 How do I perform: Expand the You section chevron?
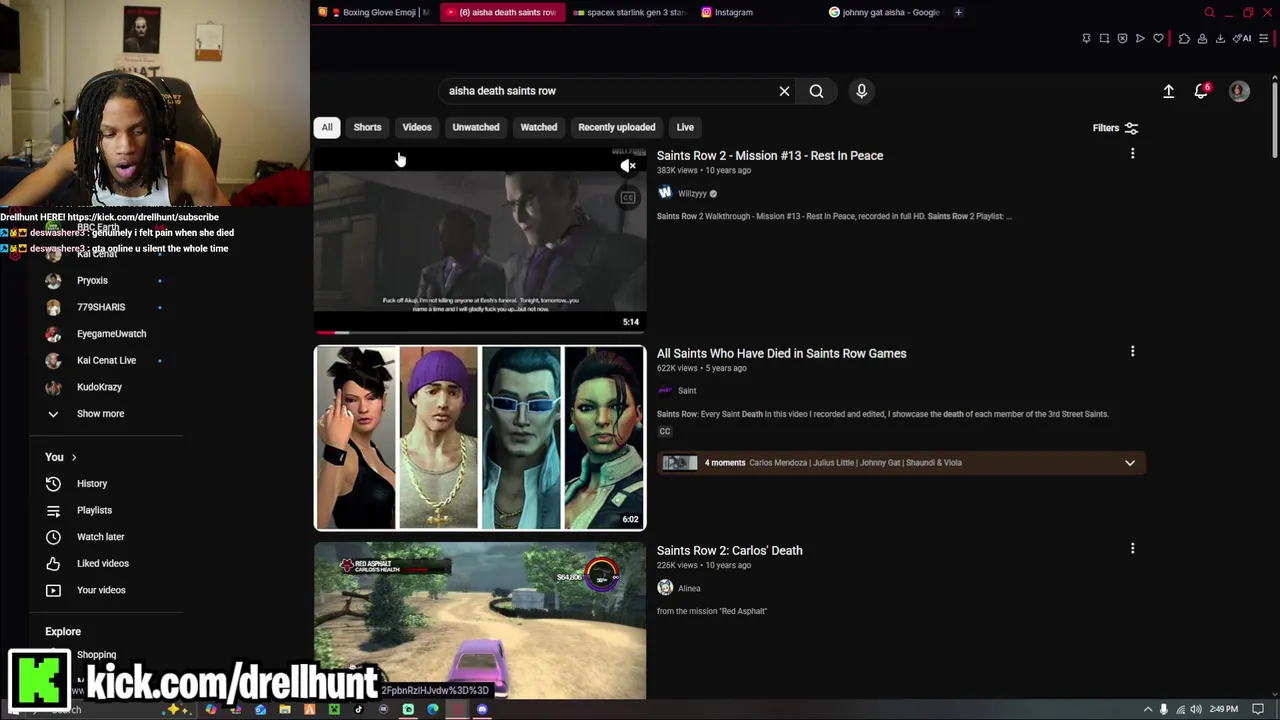(73, 457)
